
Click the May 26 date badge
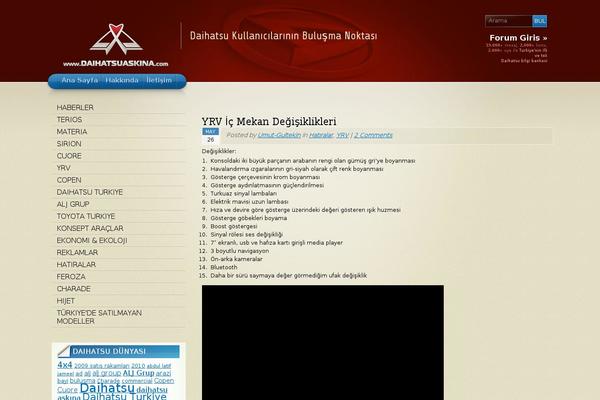(x=210, y=136)
